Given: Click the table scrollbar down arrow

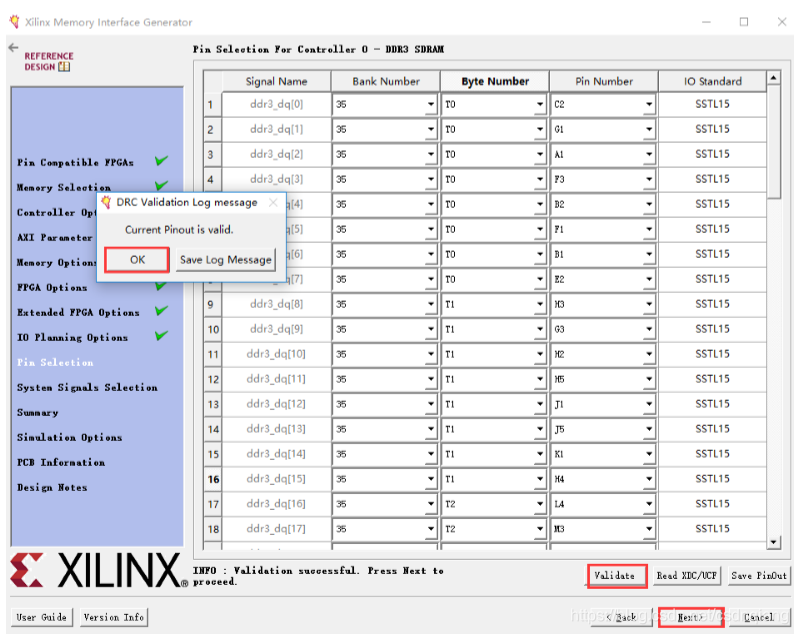Looking at the screenshot, I should coord(774,542).
